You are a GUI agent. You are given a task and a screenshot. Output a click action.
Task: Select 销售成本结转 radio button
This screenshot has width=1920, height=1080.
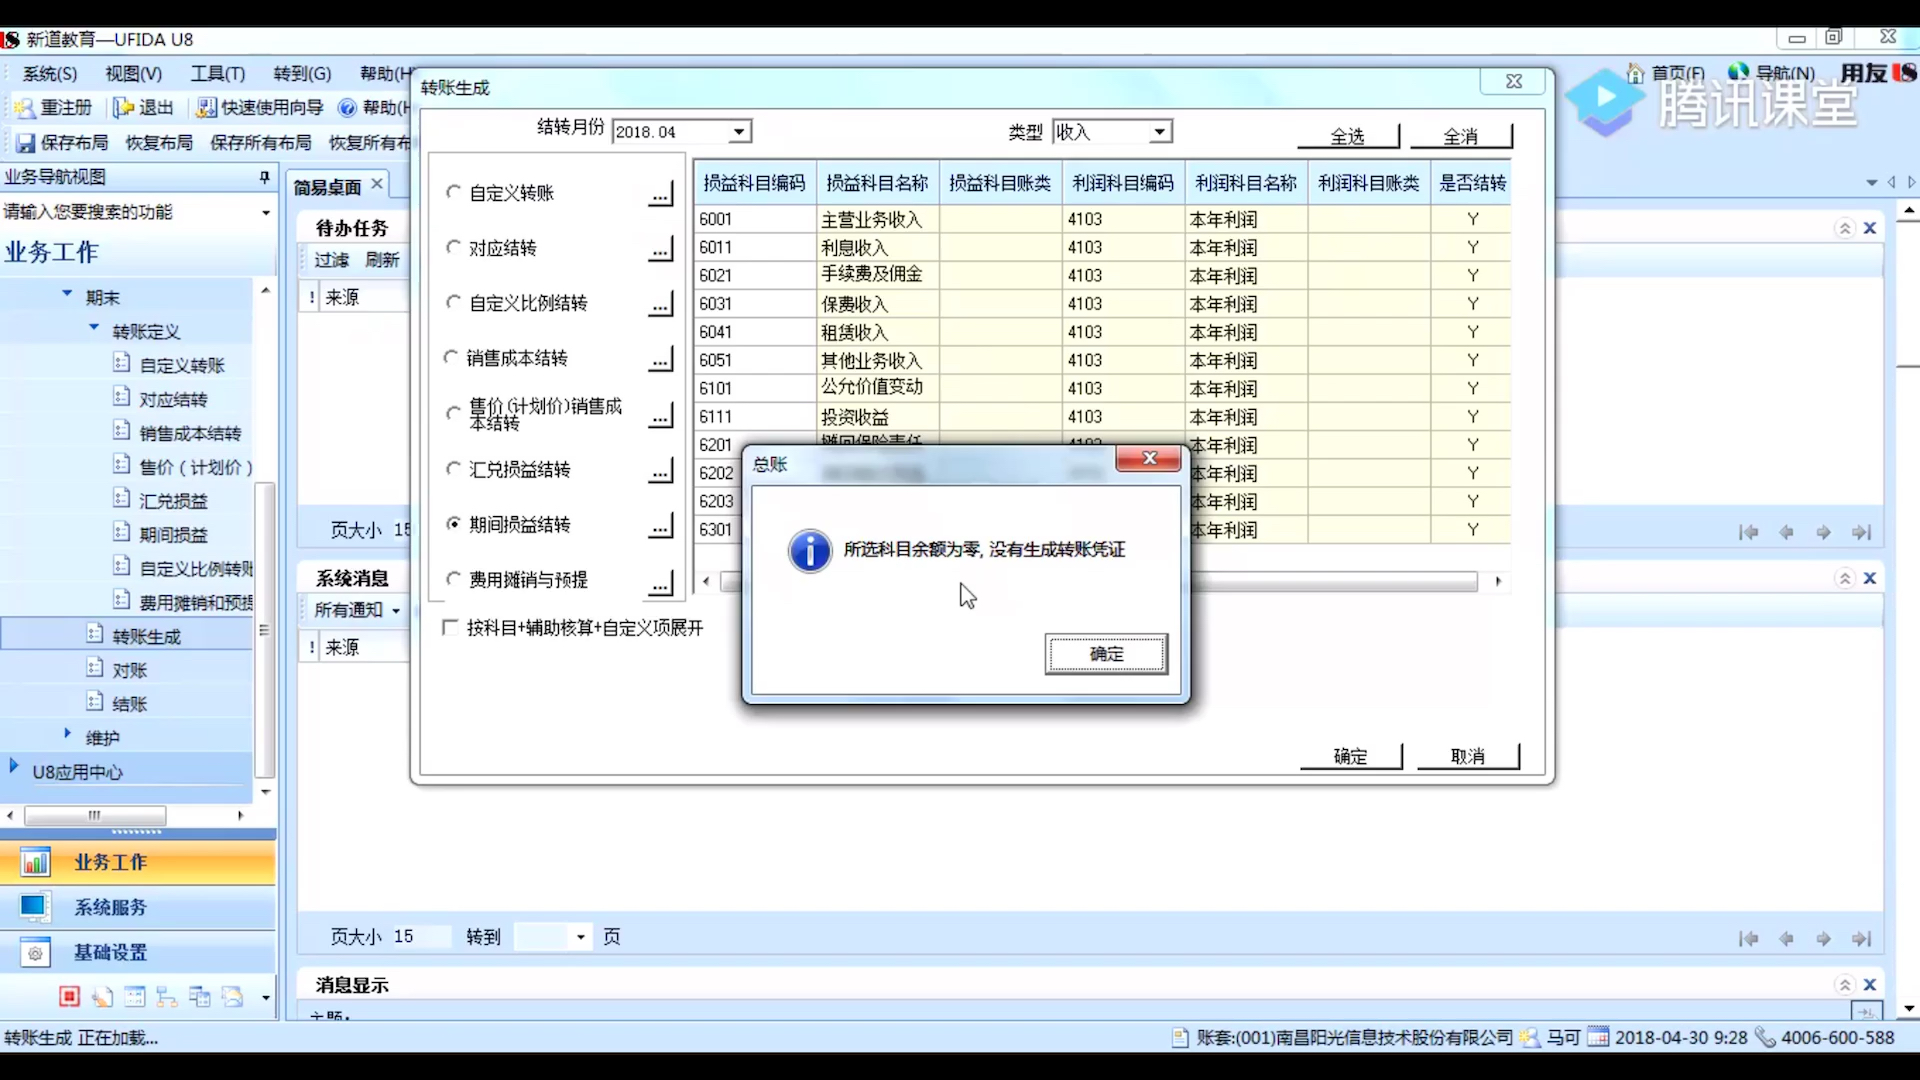[x=452, y=357]
